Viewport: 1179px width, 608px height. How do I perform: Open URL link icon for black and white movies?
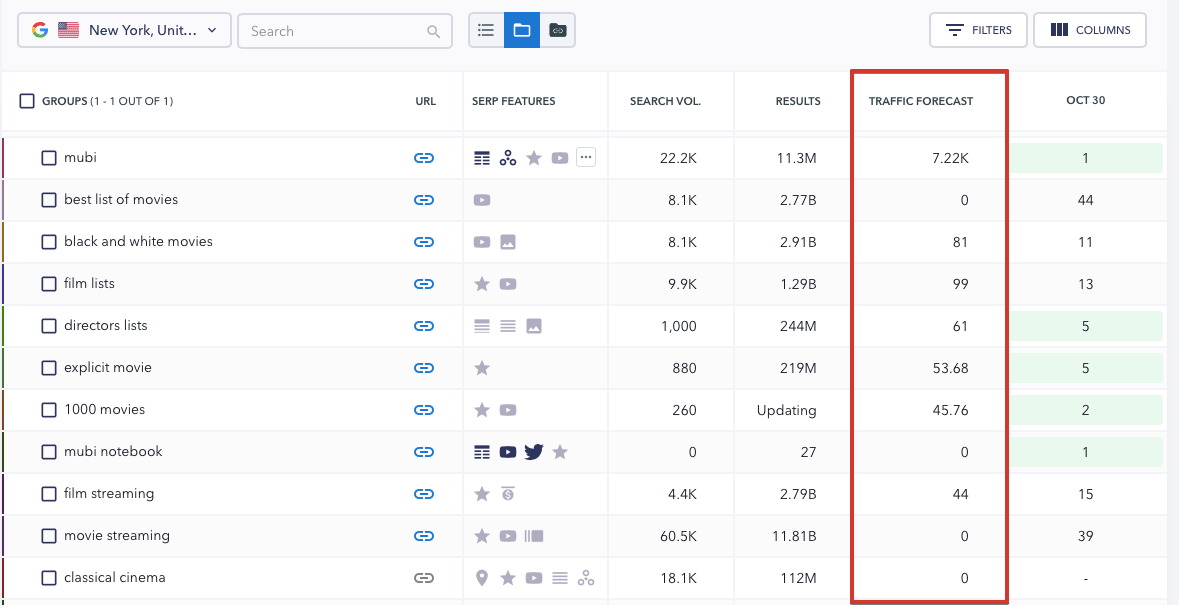(424, 242)
